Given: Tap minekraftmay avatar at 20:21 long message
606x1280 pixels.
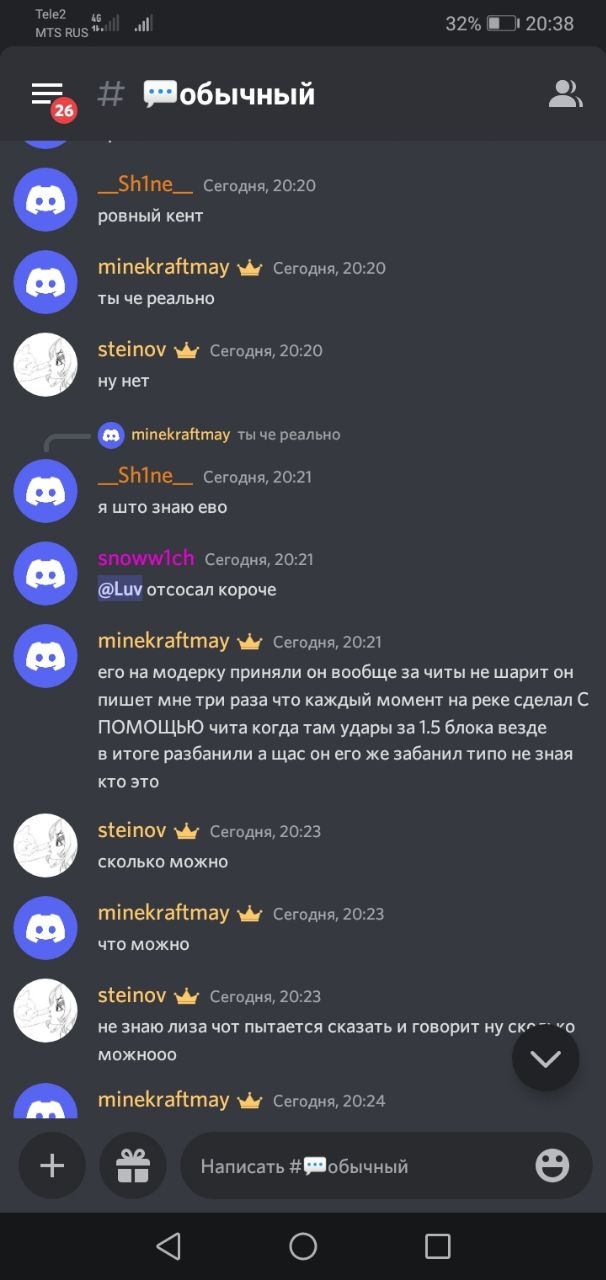Looking at the screenshot, I should coord(45,655).
